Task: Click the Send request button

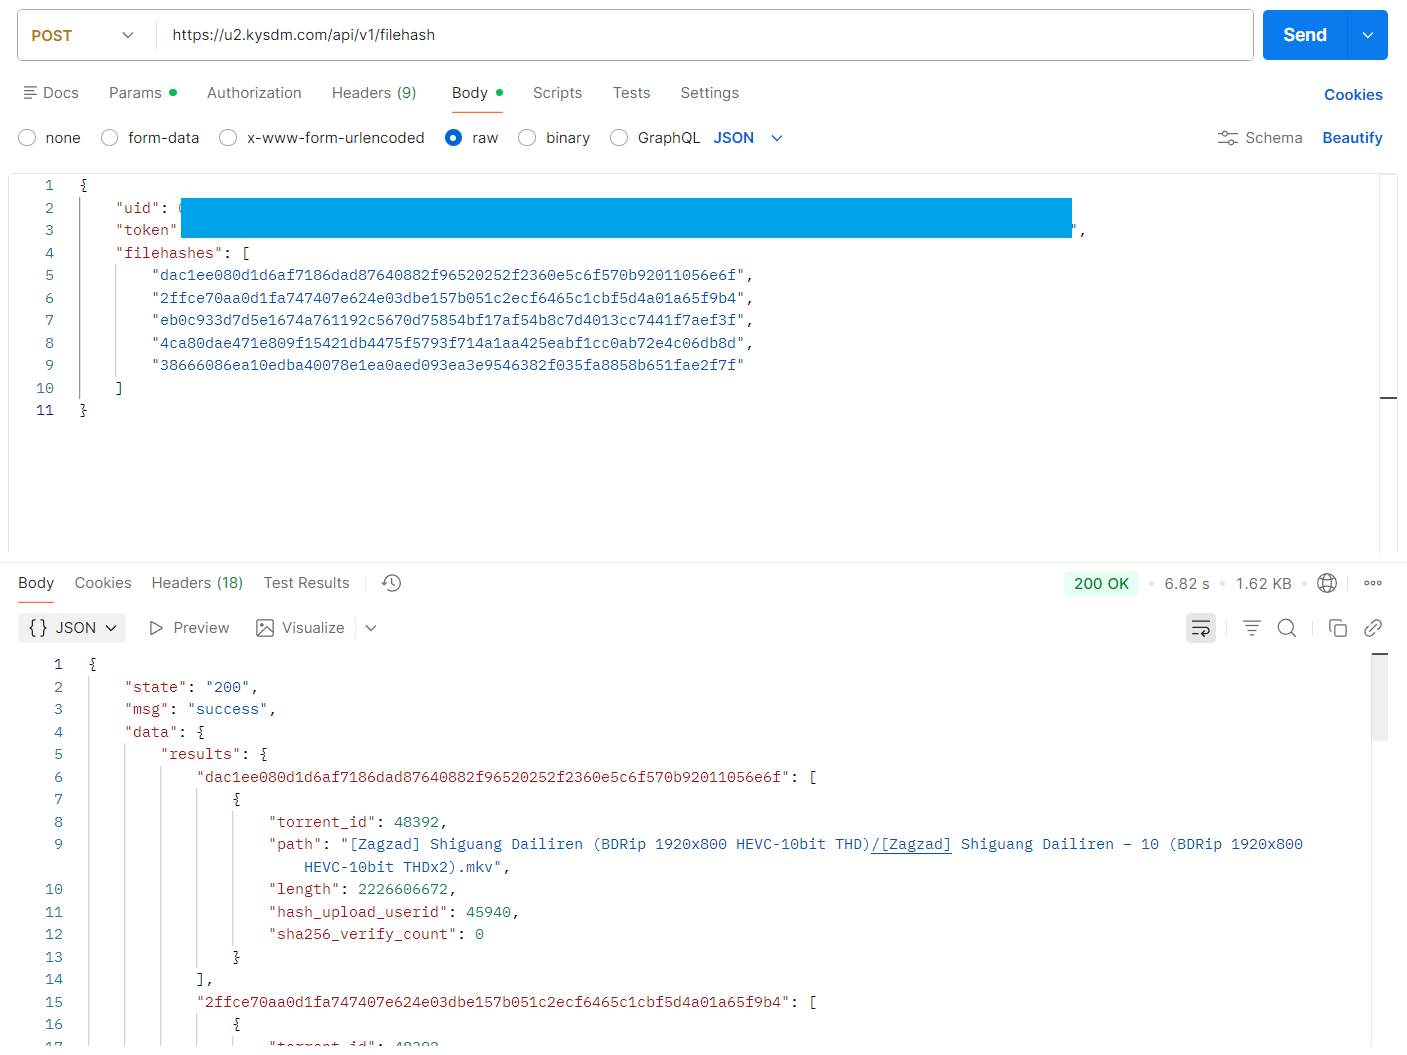Action: 1305,35
